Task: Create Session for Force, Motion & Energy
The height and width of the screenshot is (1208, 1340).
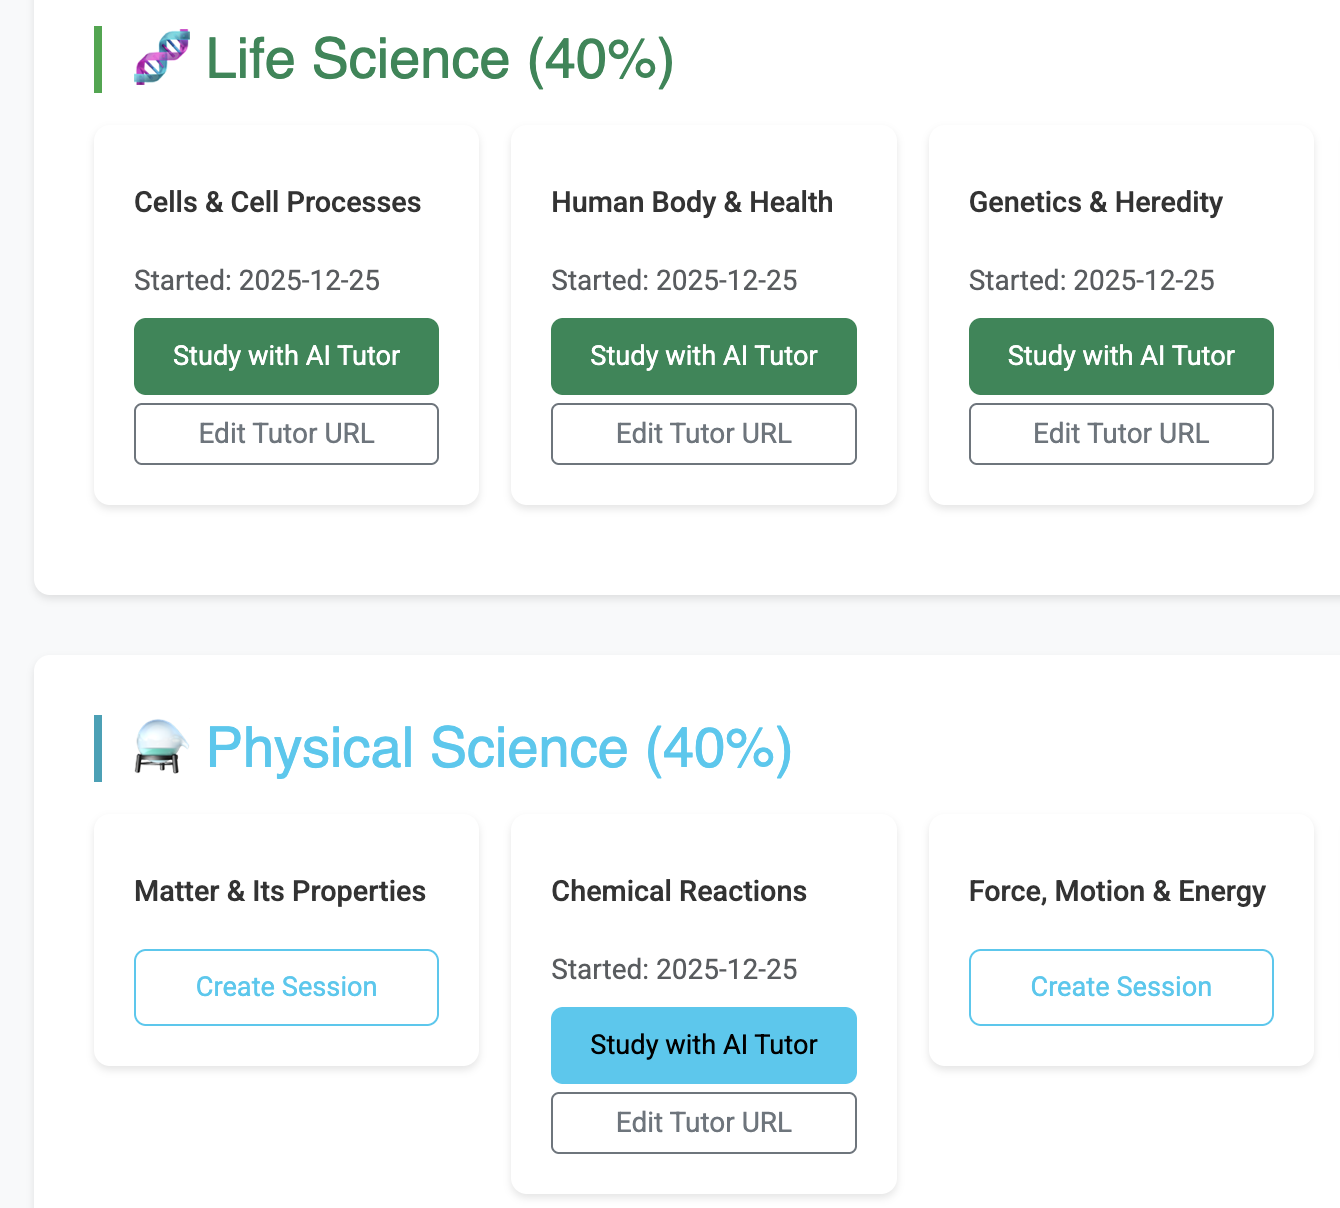Action: [x=1120, y=987]
